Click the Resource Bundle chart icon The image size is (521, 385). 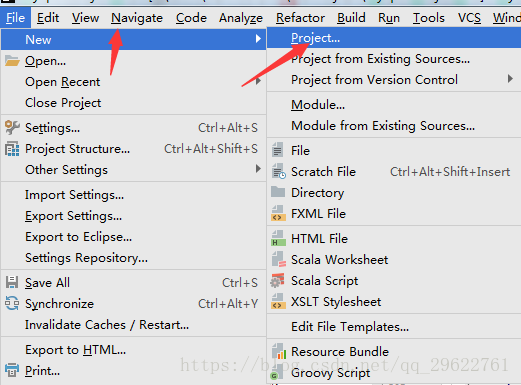pos(279,352)
